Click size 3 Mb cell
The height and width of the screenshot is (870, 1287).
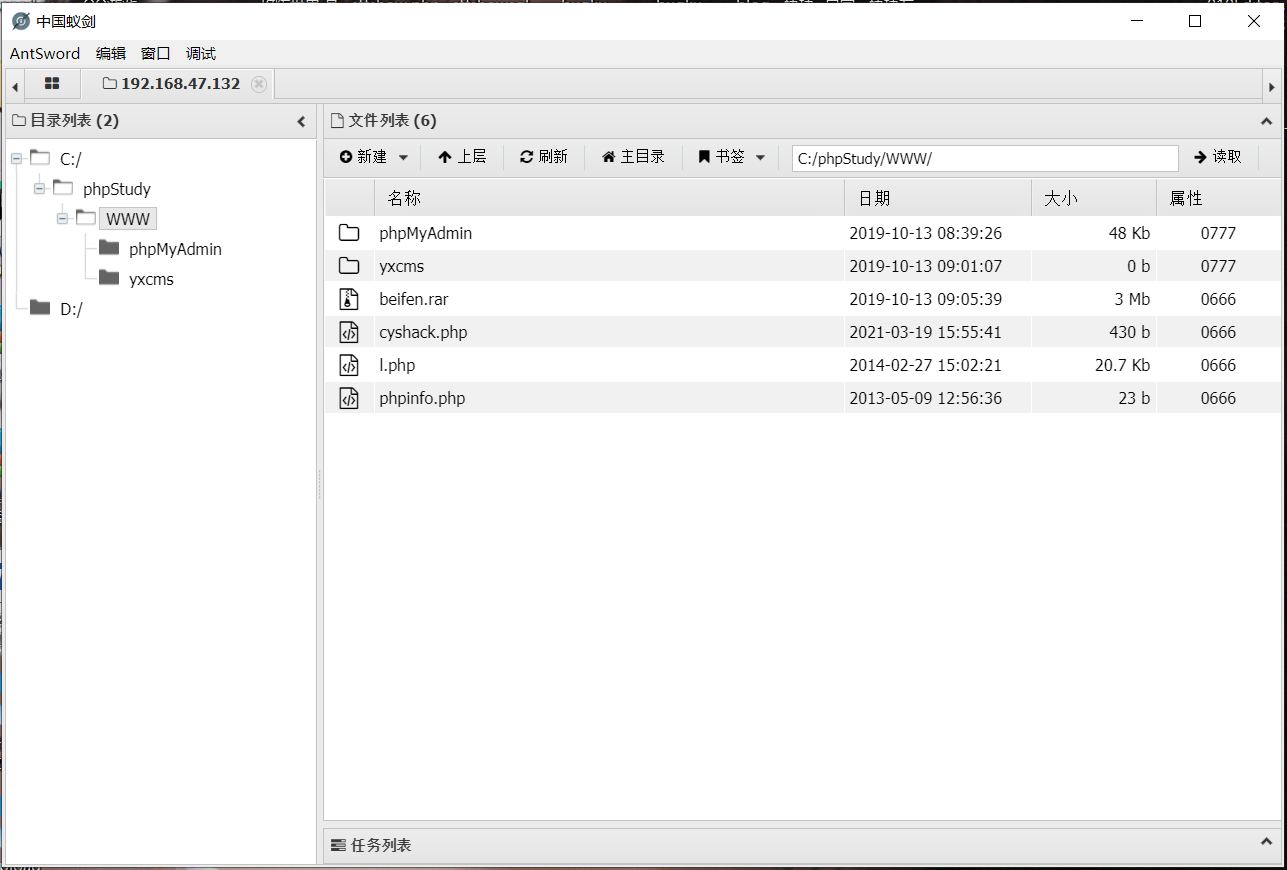pos(1131,299)
